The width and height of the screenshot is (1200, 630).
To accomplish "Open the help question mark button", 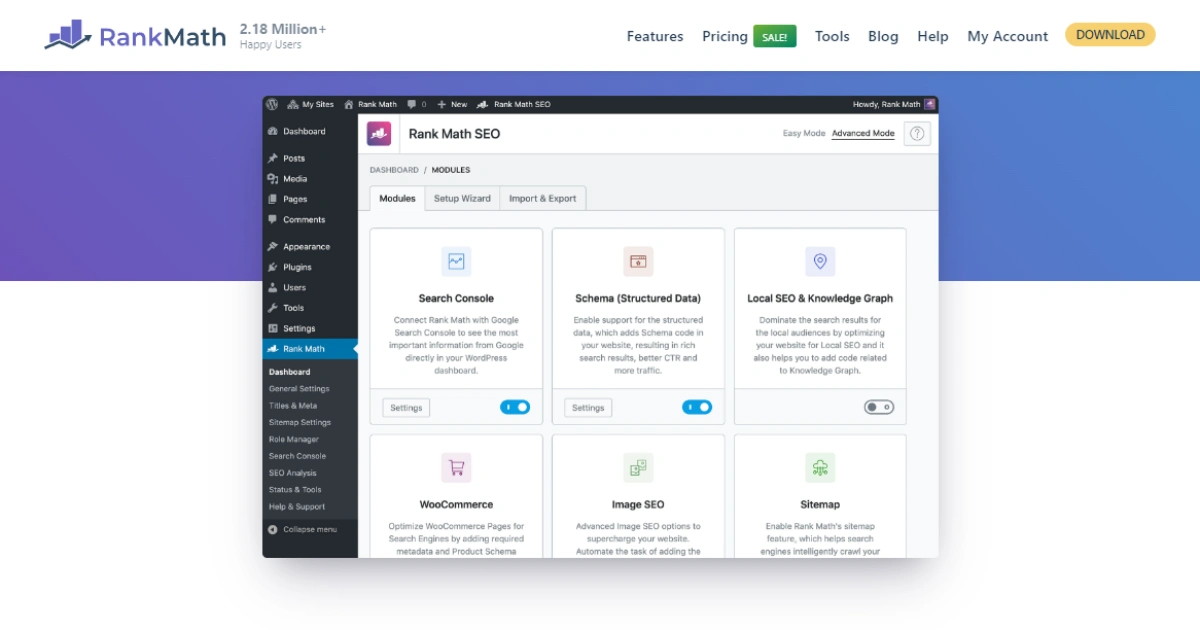I will pos(917,134).
